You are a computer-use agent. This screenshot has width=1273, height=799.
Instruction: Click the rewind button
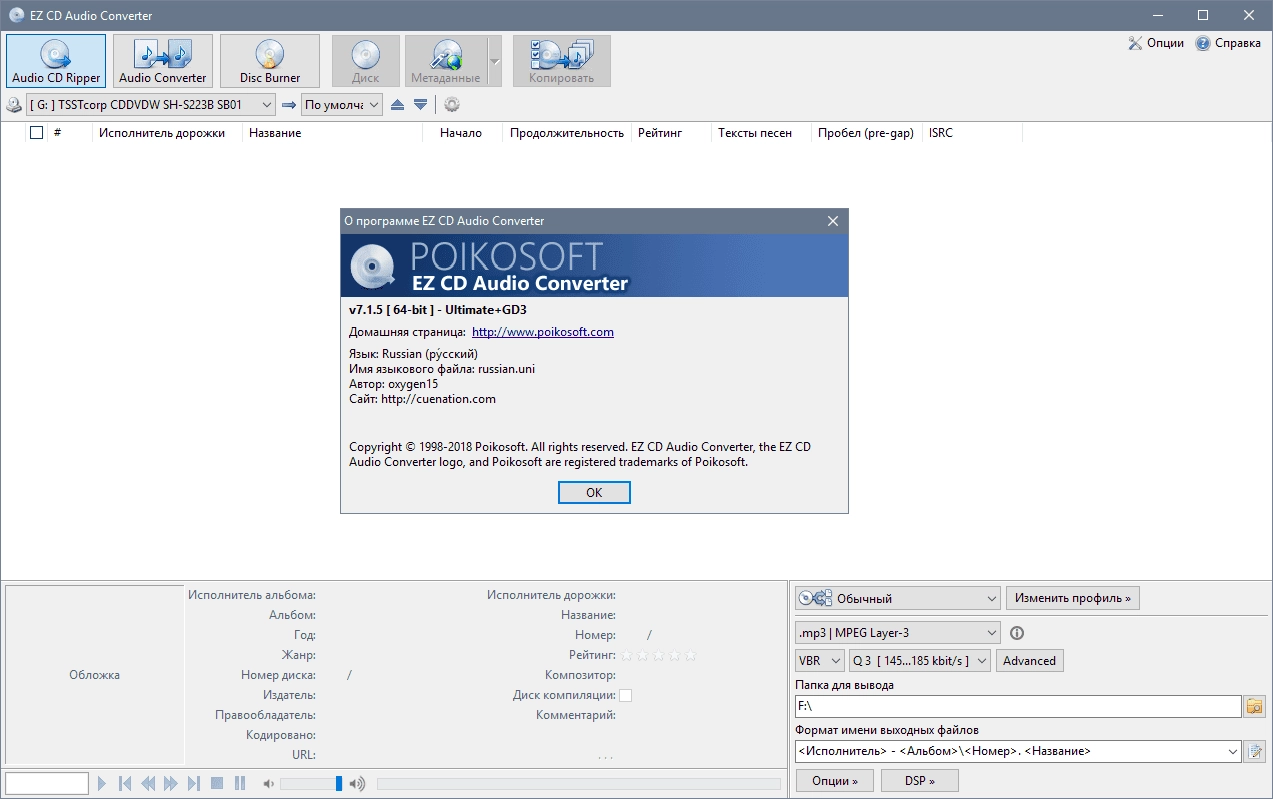[x=148, y=783]
